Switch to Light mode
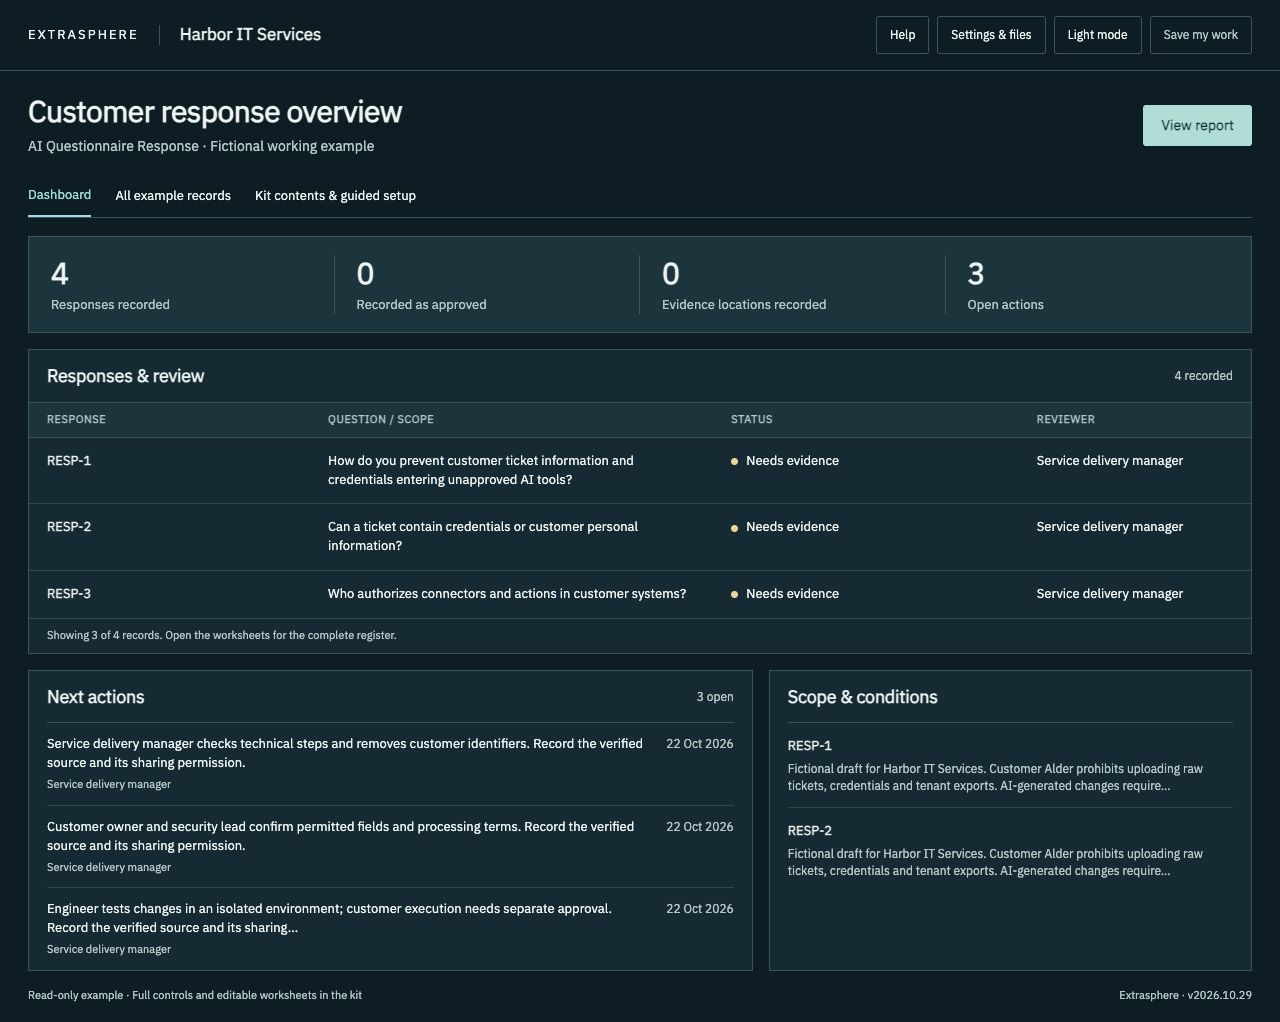The height and width of the screenshot is (1022, 1280). (x=1097, y=35)
